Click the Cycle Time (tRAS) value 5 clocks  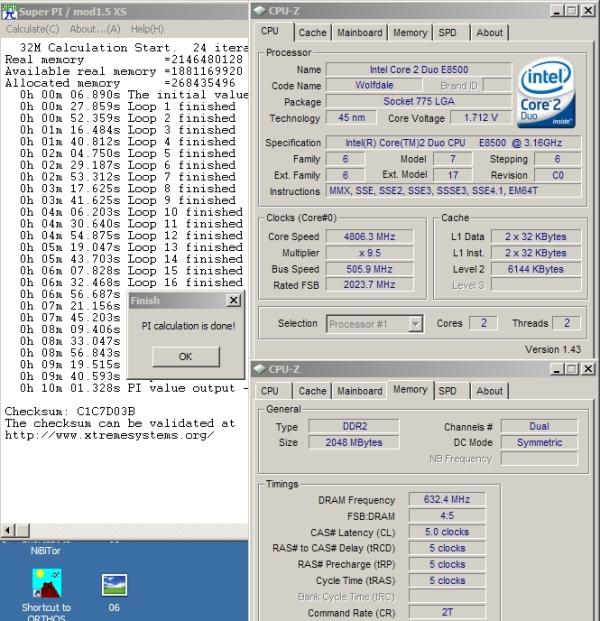[447, 581]
